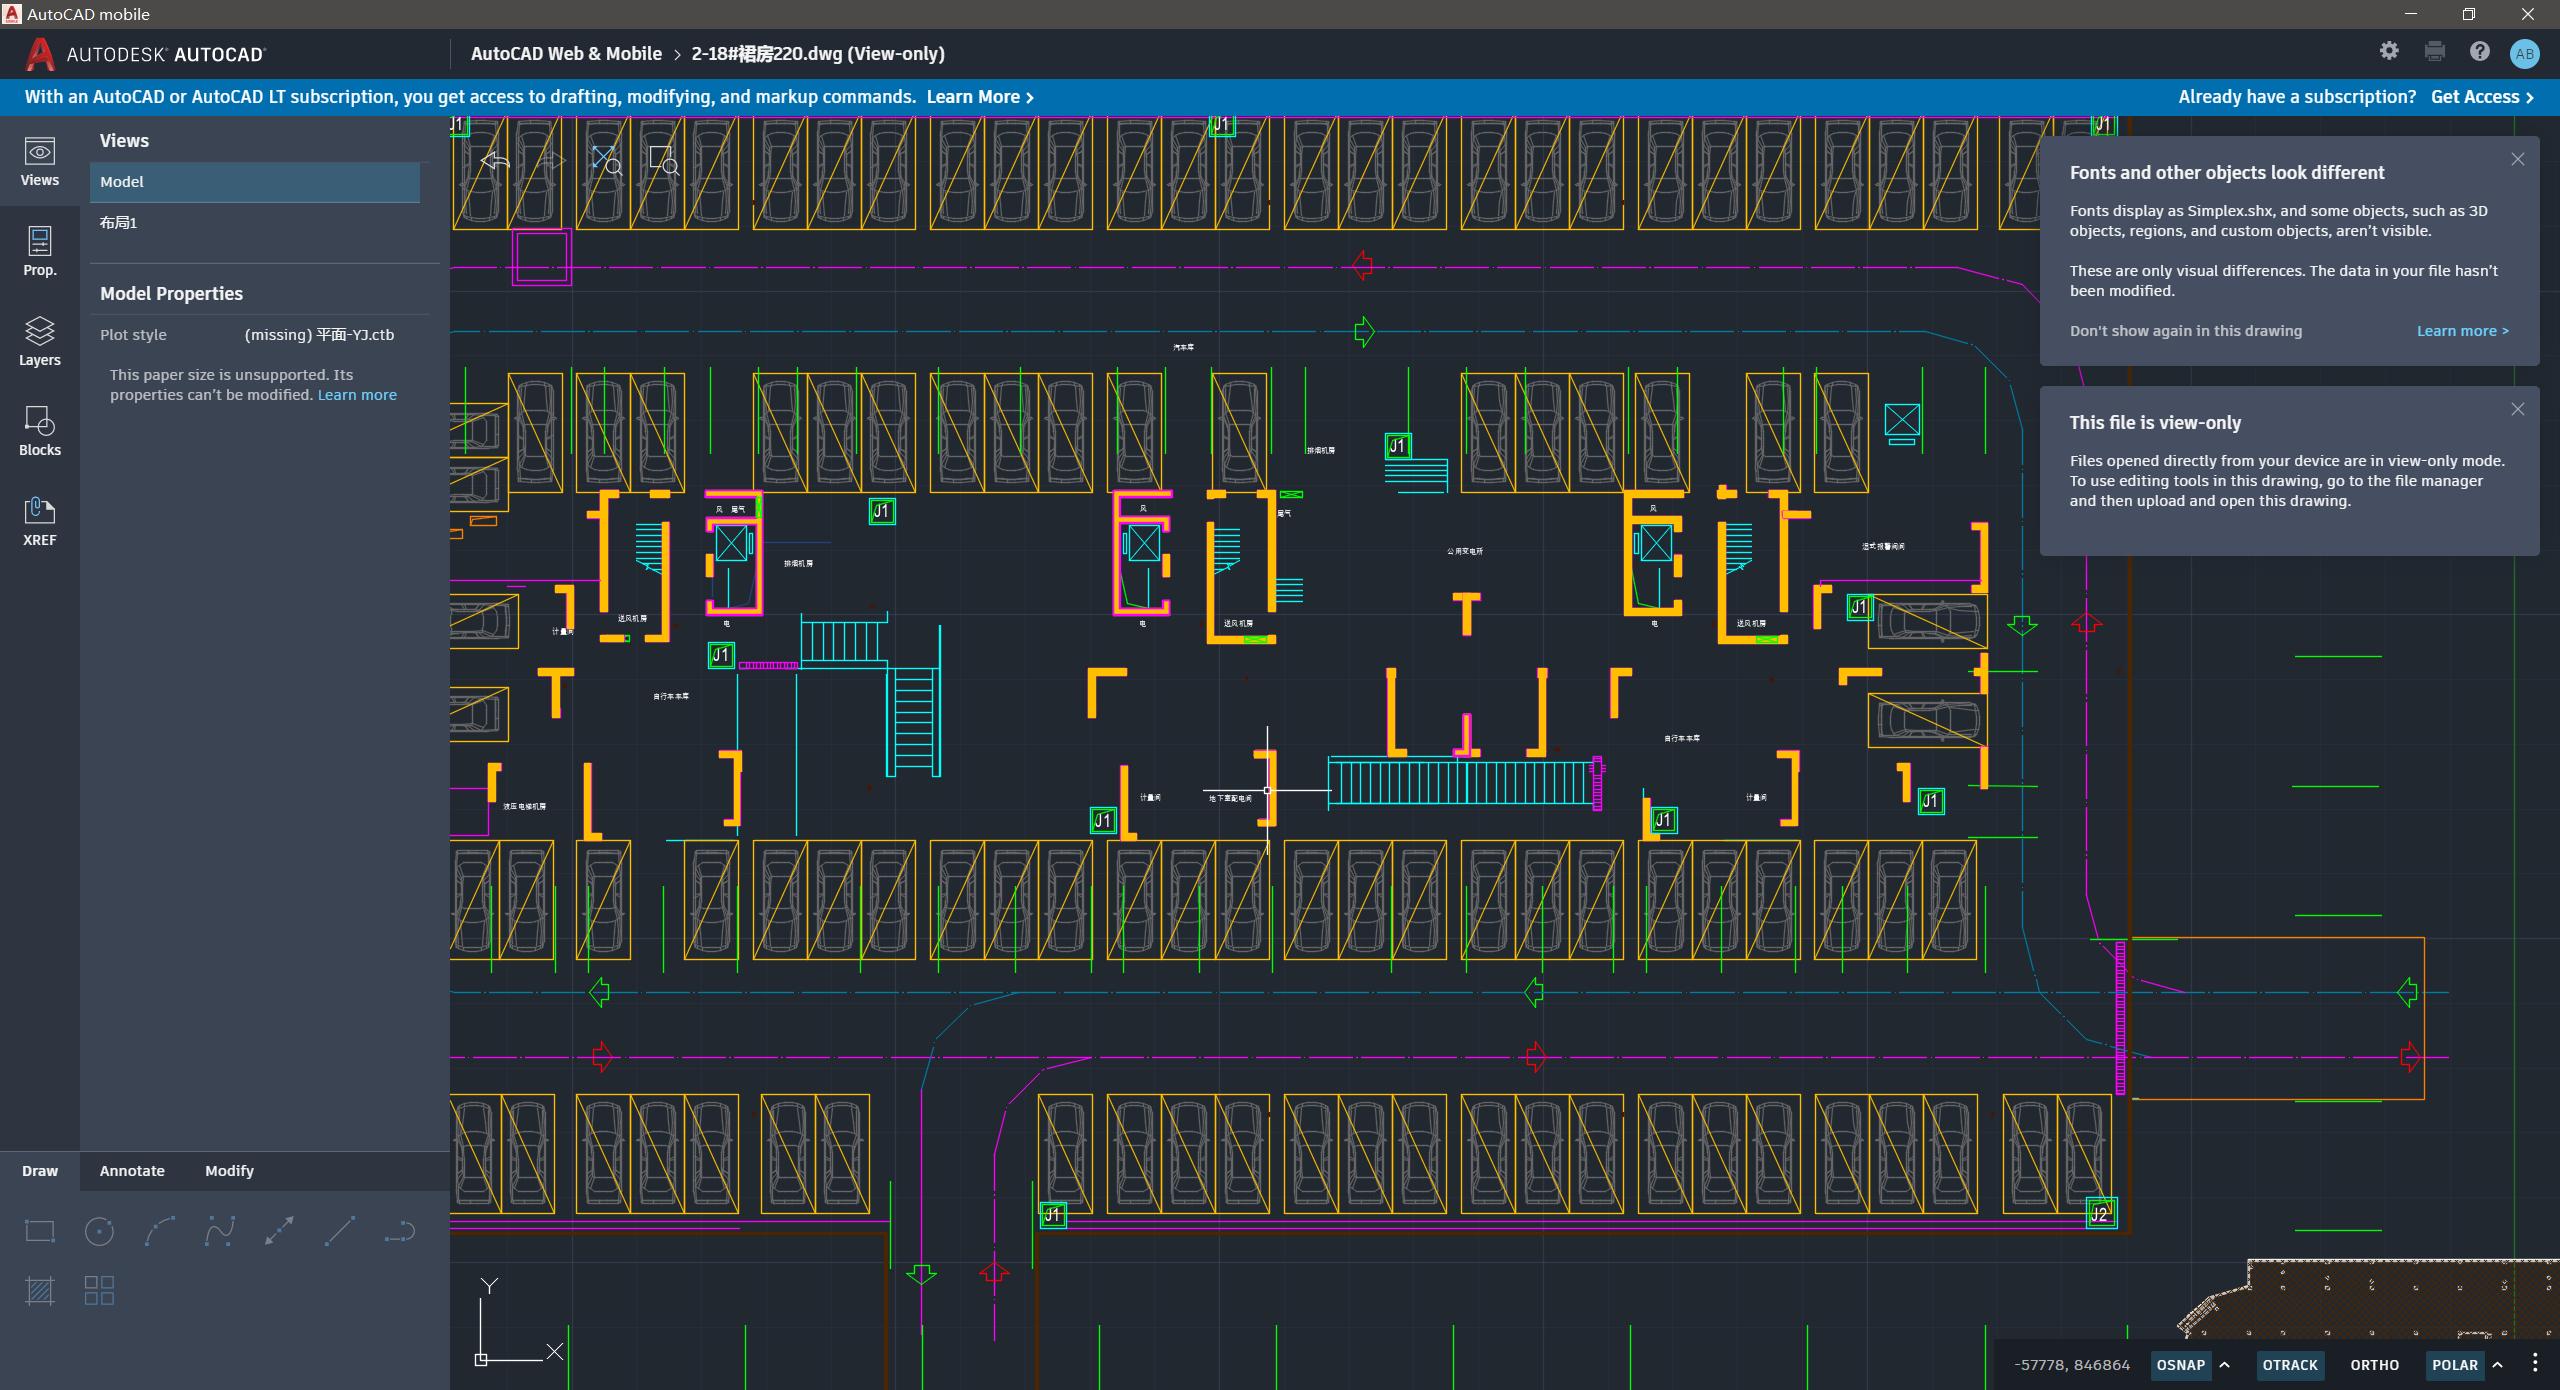The width and height of the screenshot is (2560, 1390).
Task: Open the Blocks panel
Action: click(40, 431)
